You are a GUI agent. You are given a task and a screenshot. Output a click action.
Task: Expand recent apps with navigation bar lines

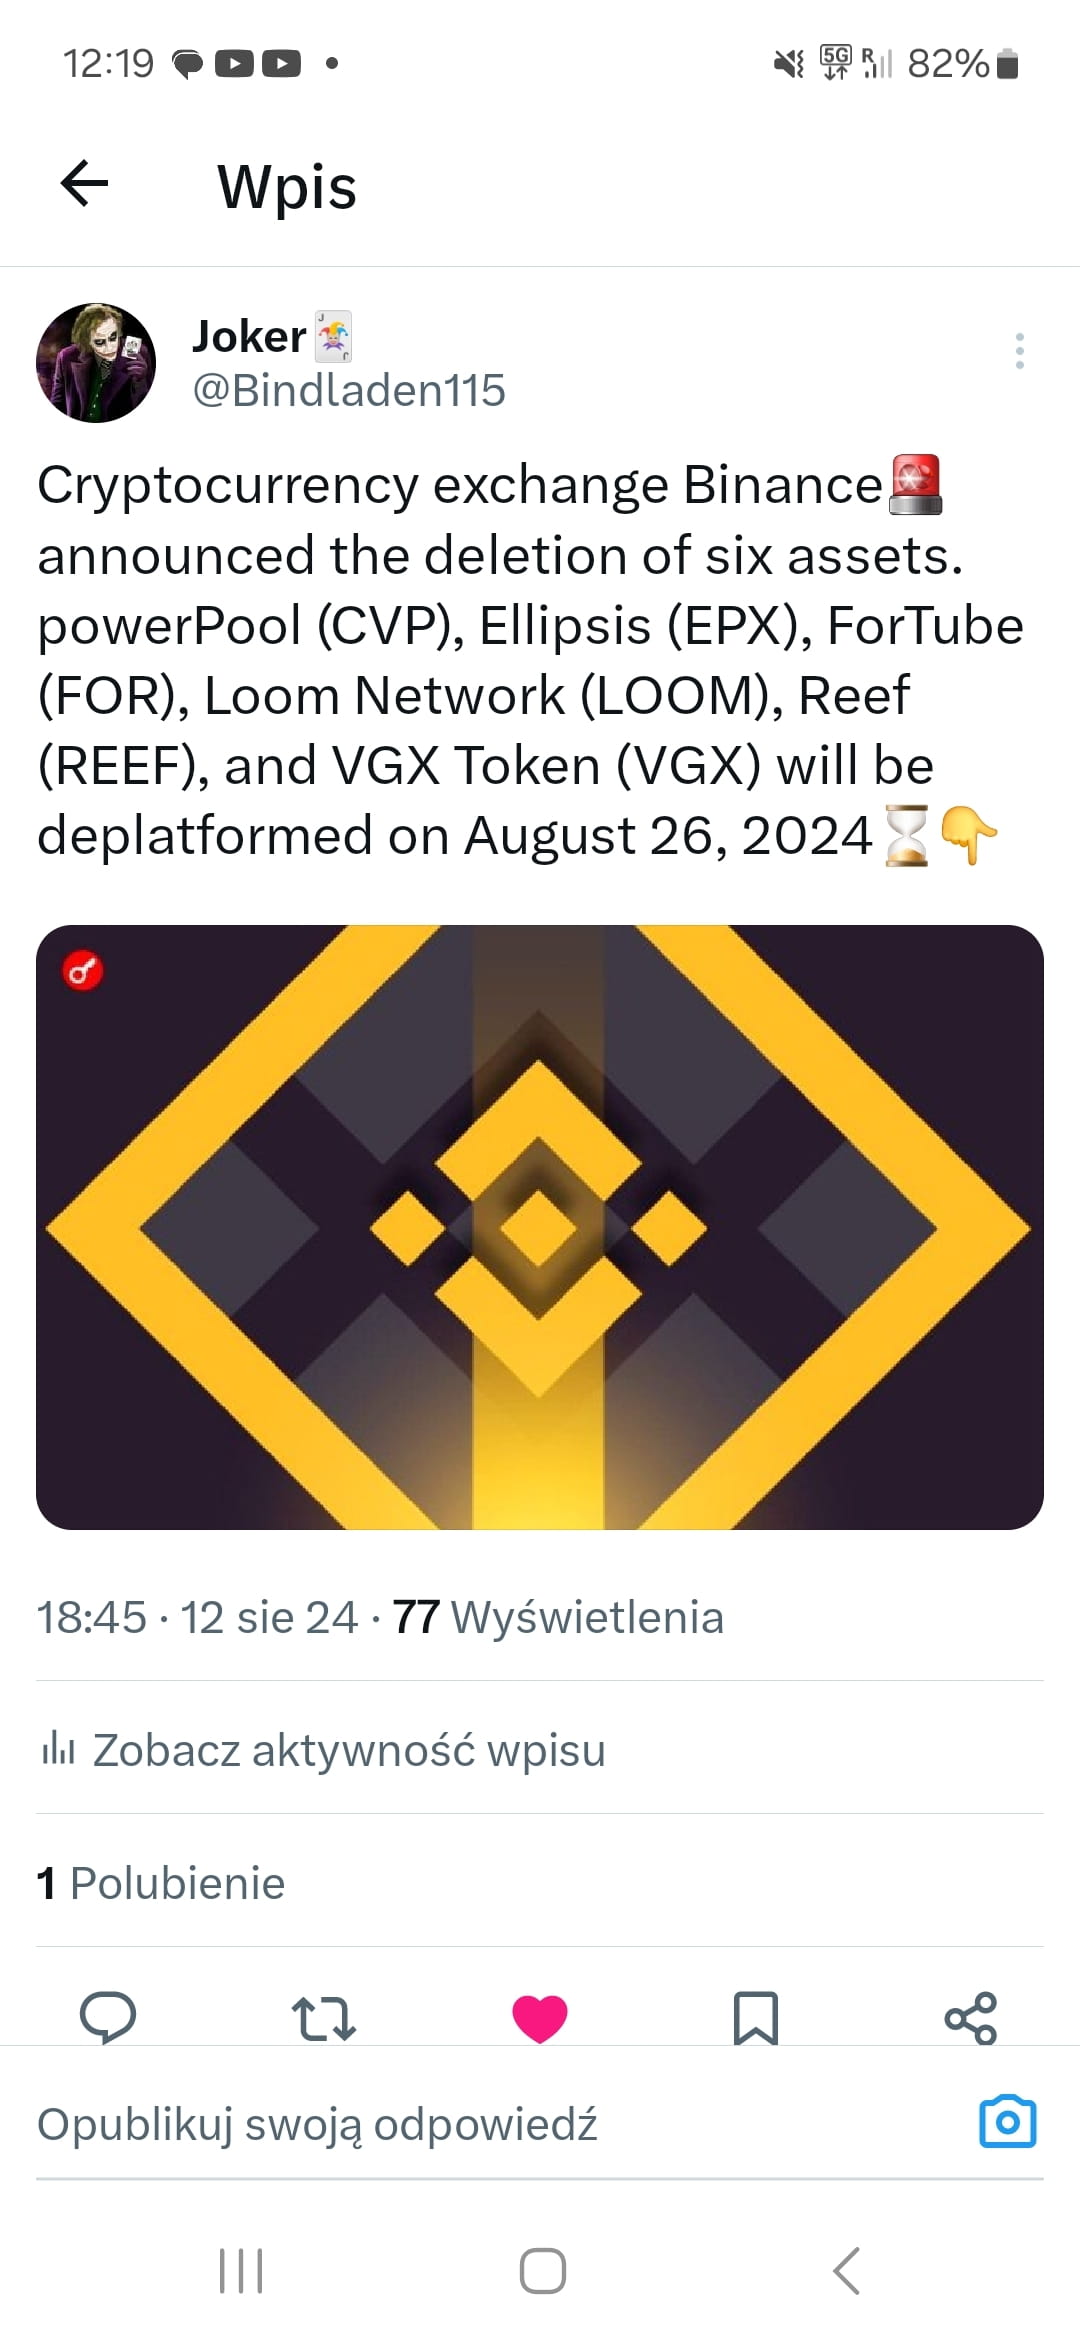coord(239,2269)
